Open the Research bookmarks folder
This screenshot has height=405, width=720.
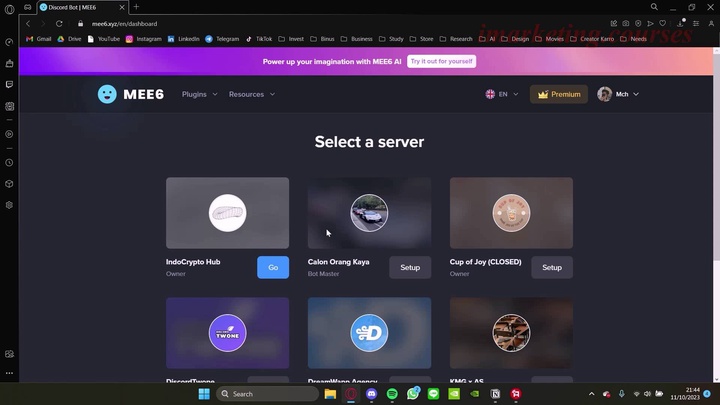pos(455,39)
